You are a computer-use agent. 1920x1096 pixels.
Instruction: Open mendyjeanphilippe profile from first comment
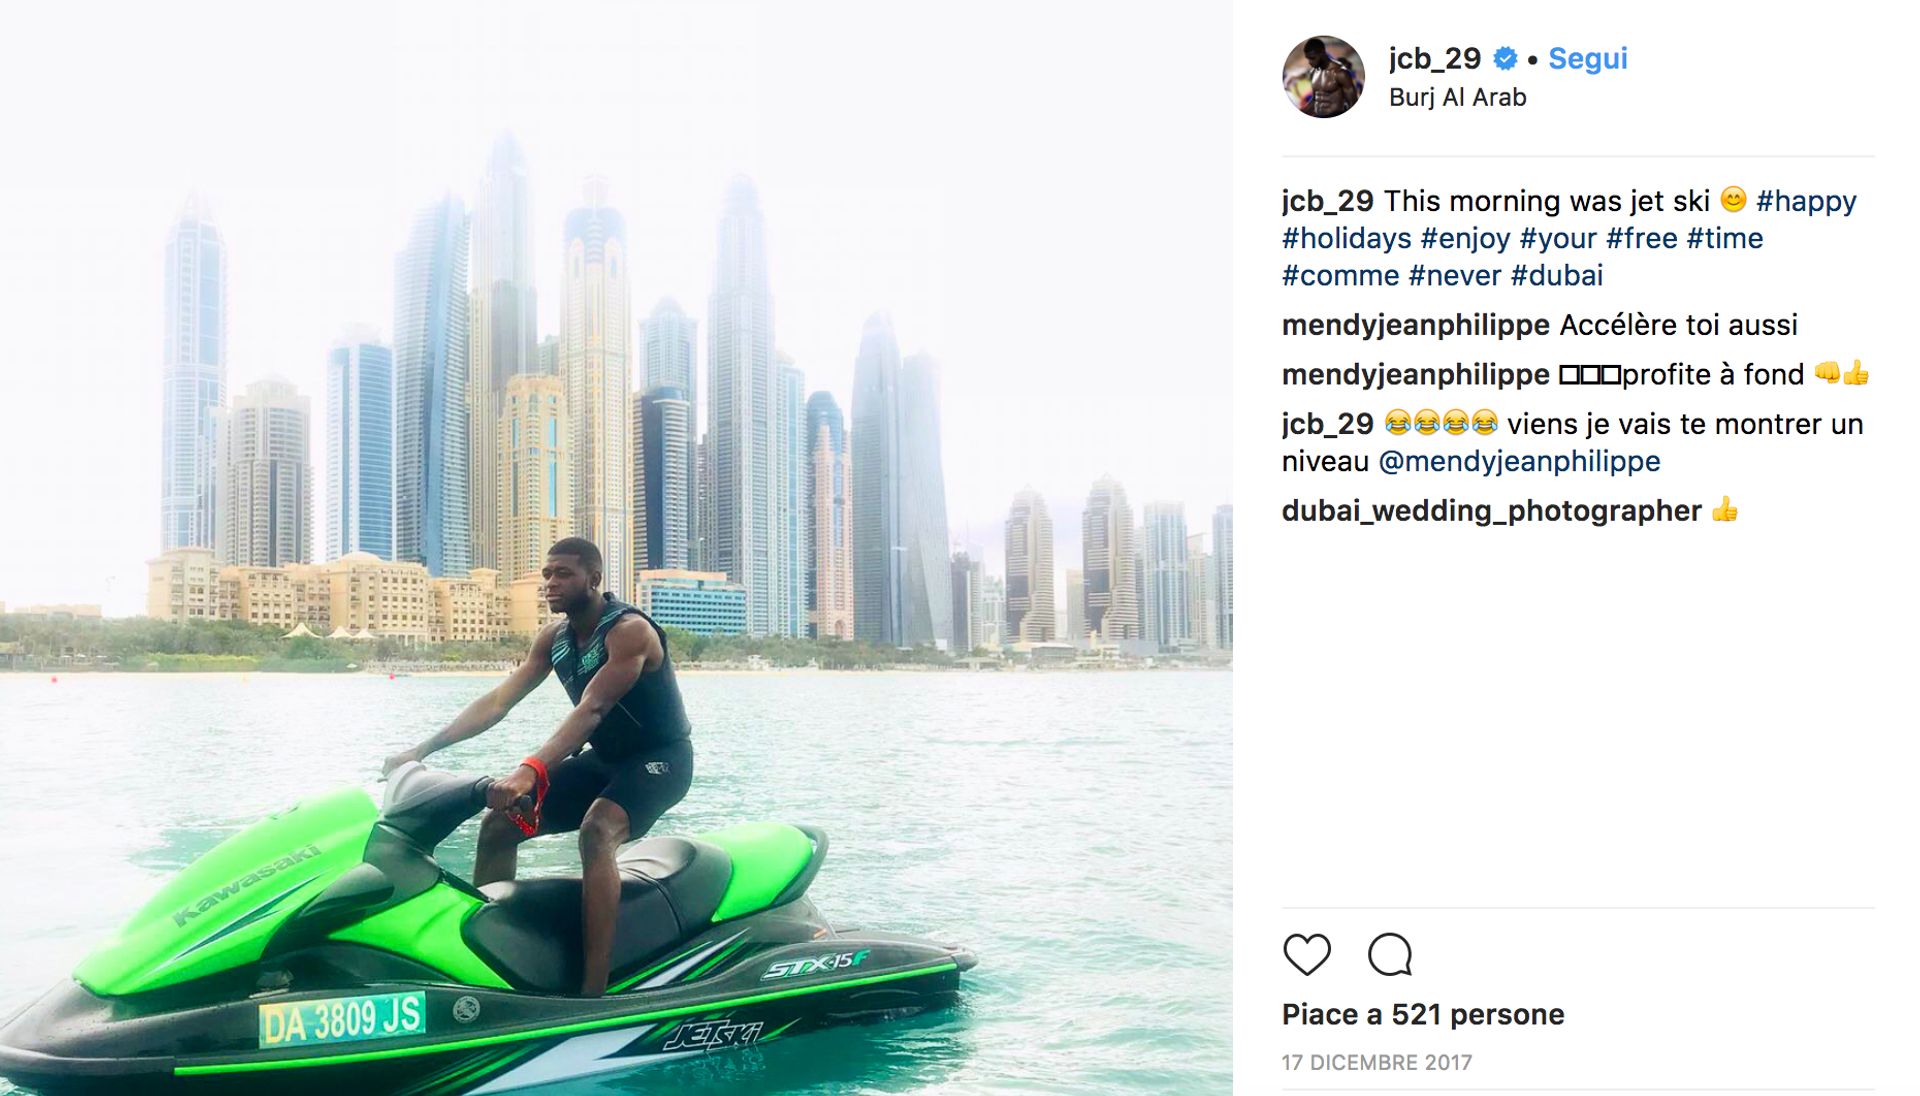[1416, 325]
